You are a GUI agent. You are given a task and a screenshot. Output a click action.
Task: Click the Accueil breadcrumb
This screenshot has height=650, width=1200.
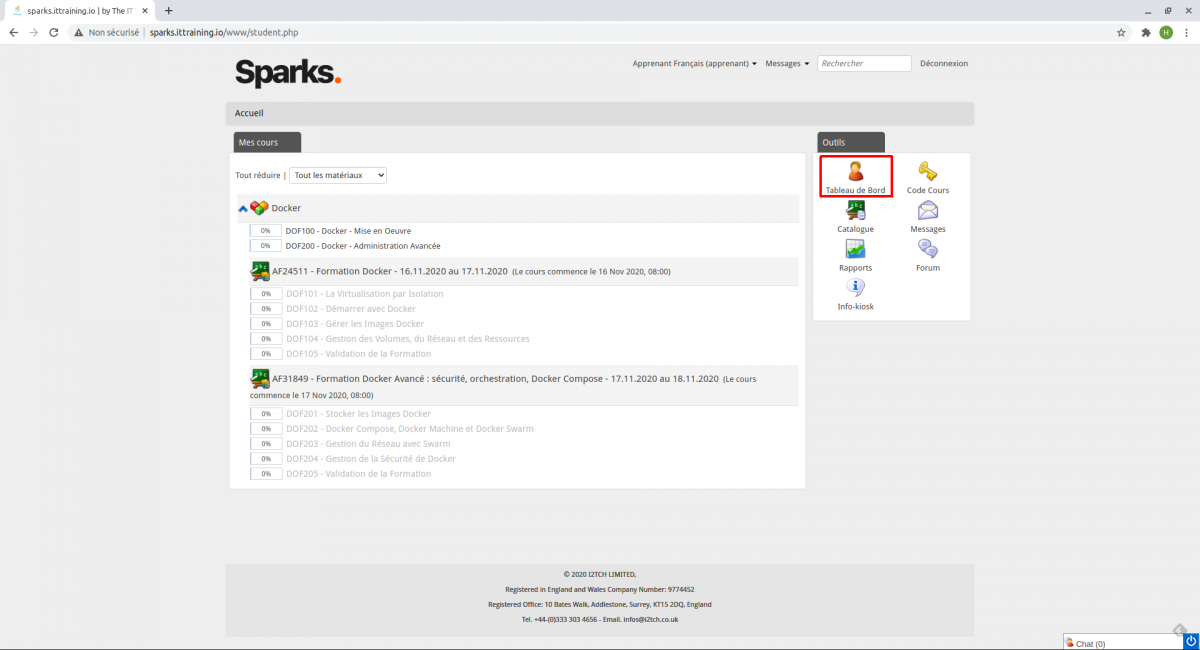click(249, 113)
